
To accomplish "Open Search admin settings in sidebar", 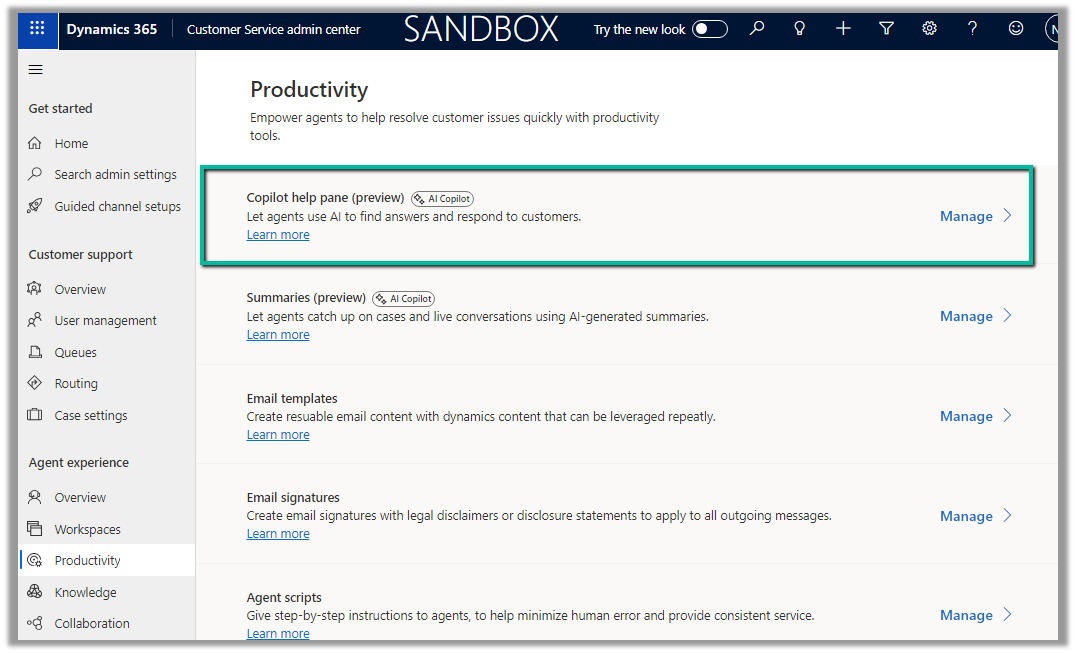I will click(115, 175).
